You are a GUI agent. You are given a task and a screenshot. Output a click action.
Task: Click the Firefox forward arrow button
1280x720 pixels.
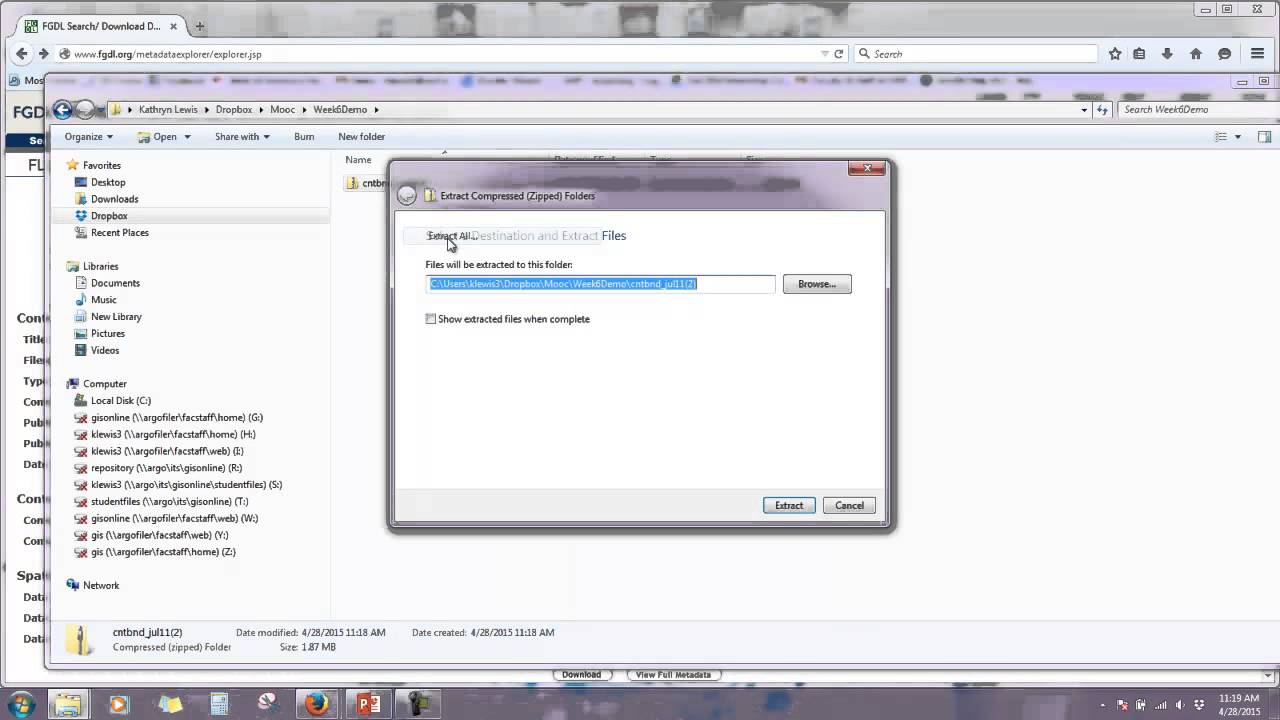click(x=43, y=54)
